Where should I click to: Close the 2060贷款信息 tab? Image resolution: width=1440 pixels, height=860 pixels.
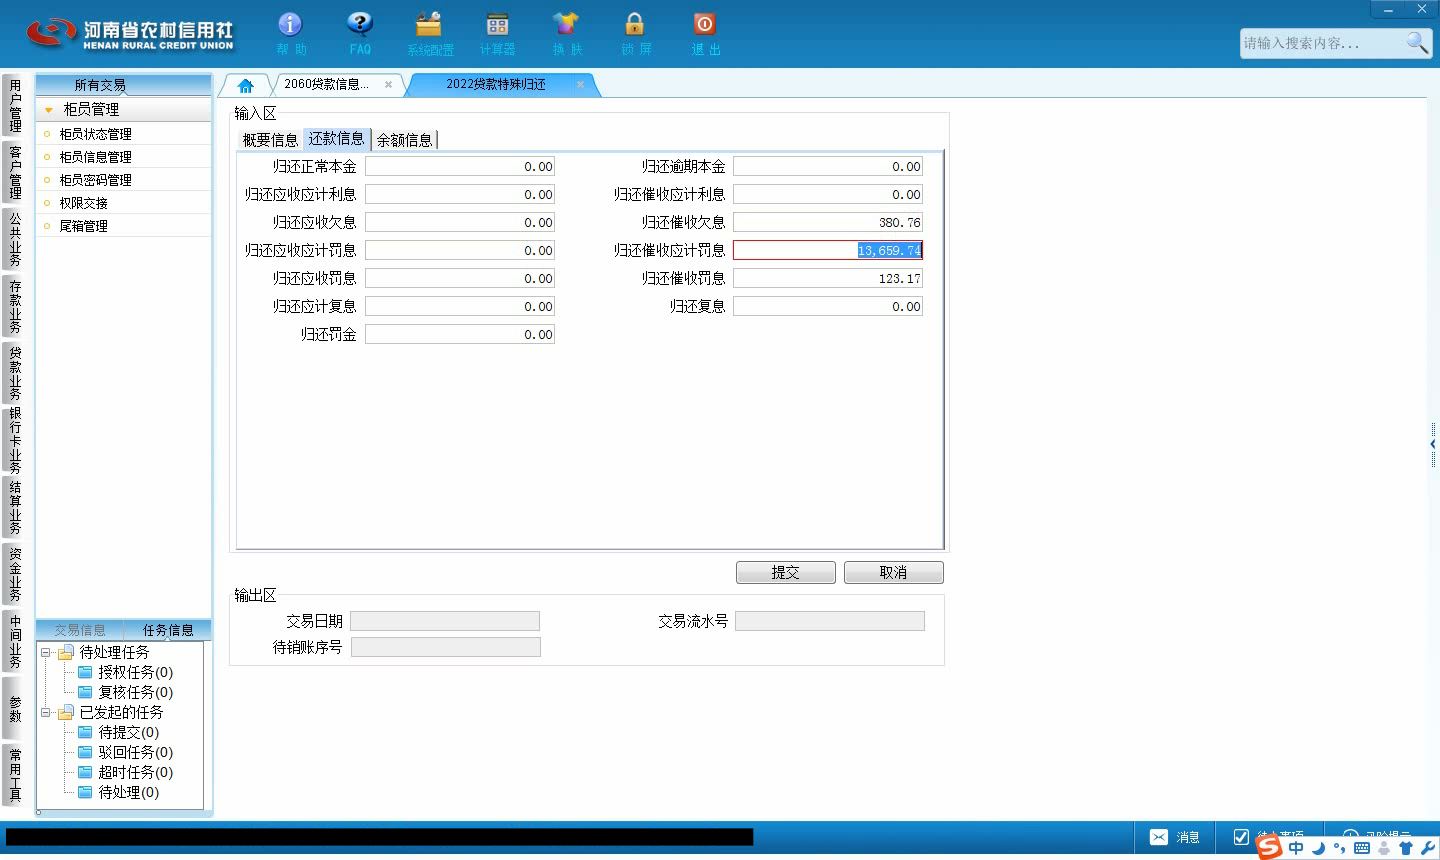click(x=388, y=85)
